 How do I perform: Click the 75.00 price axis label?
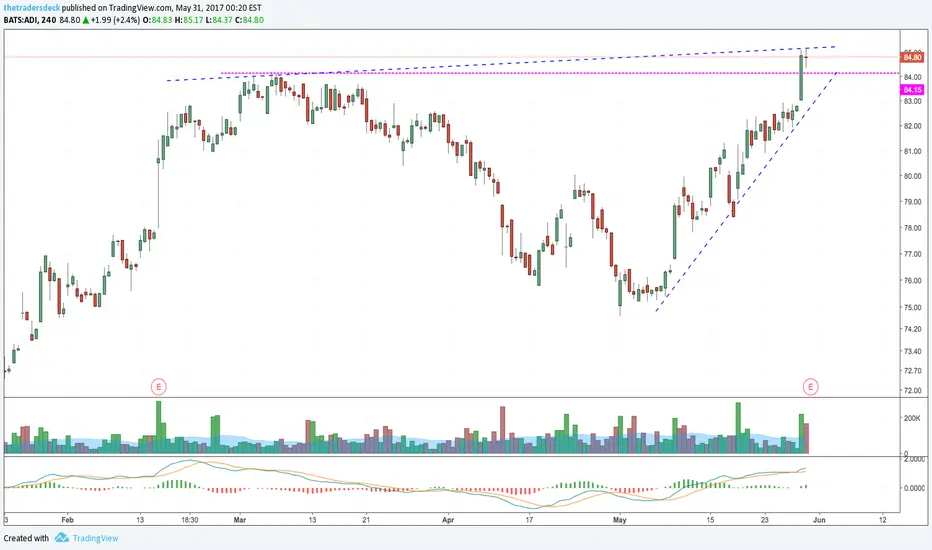pyautogui.click(x=912, y=307)
